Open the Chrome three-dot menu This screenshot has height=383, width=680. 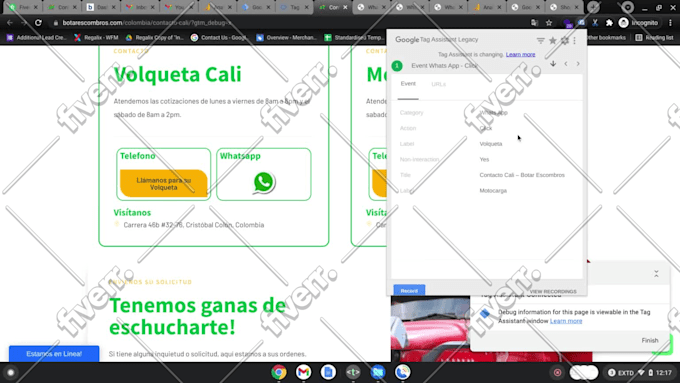pyautogui.click(x=671, y=23)
